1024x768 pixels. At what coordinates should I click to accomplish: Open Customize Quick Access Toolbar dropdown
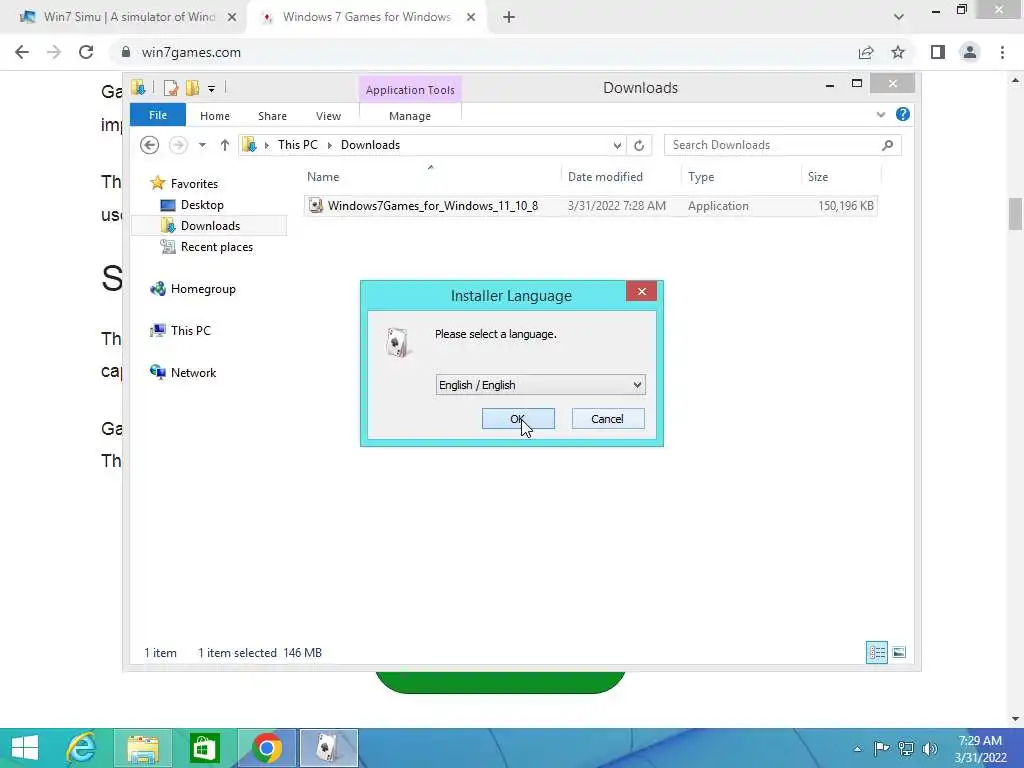(x=212, y=88)
